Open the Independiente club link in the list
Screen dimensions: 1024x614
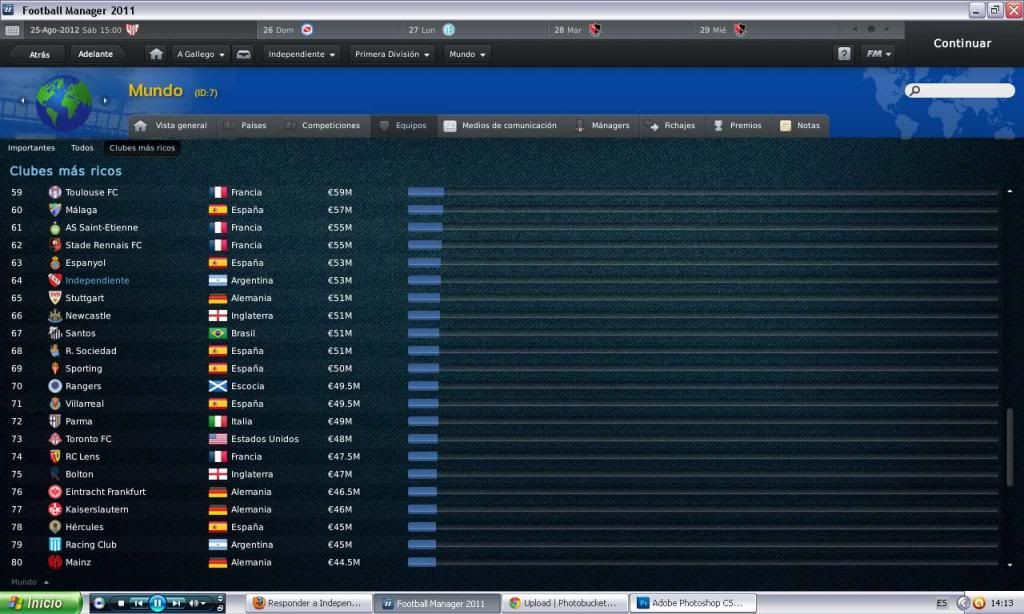pyautogui.click(x=97, y=280)
